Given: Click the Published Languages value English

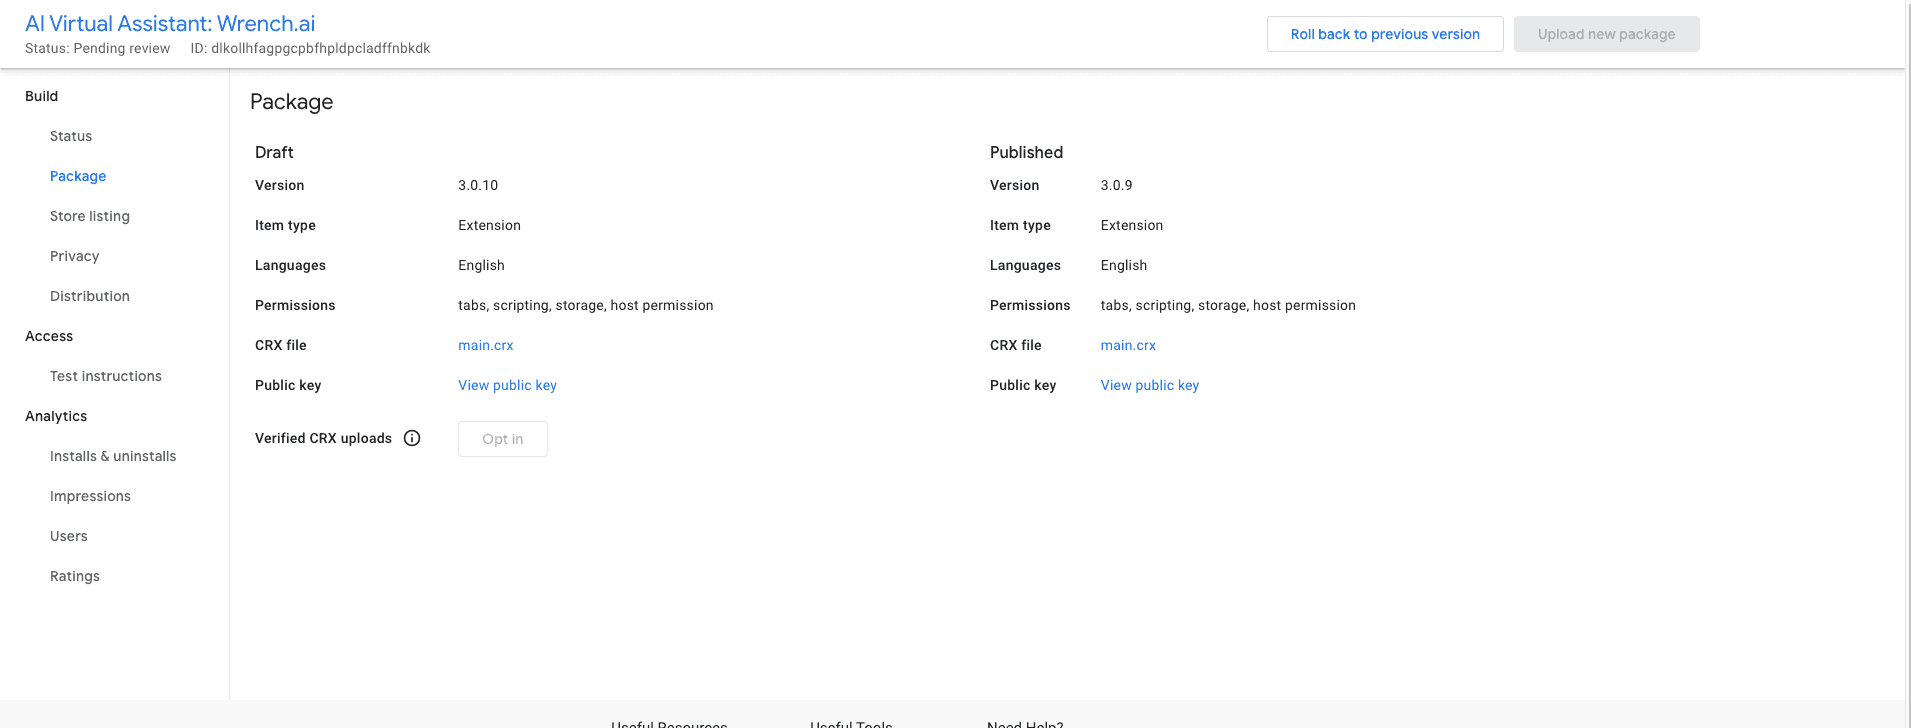Looking at the screenshot, I should pyautogui.click(x=1124, y=265).
